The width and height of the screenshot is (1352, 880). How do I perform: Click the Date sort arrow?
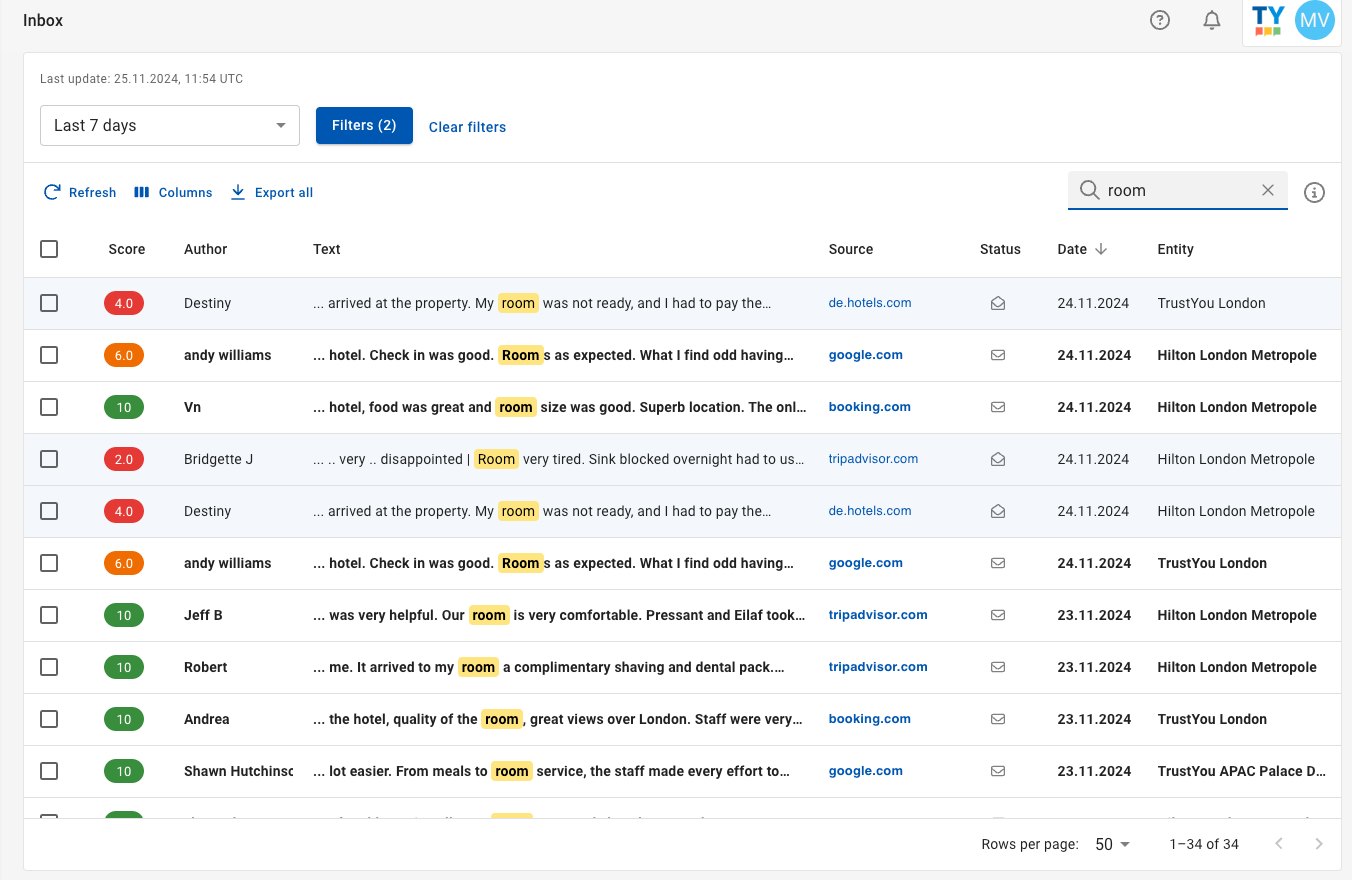(x=1101, y=249)
